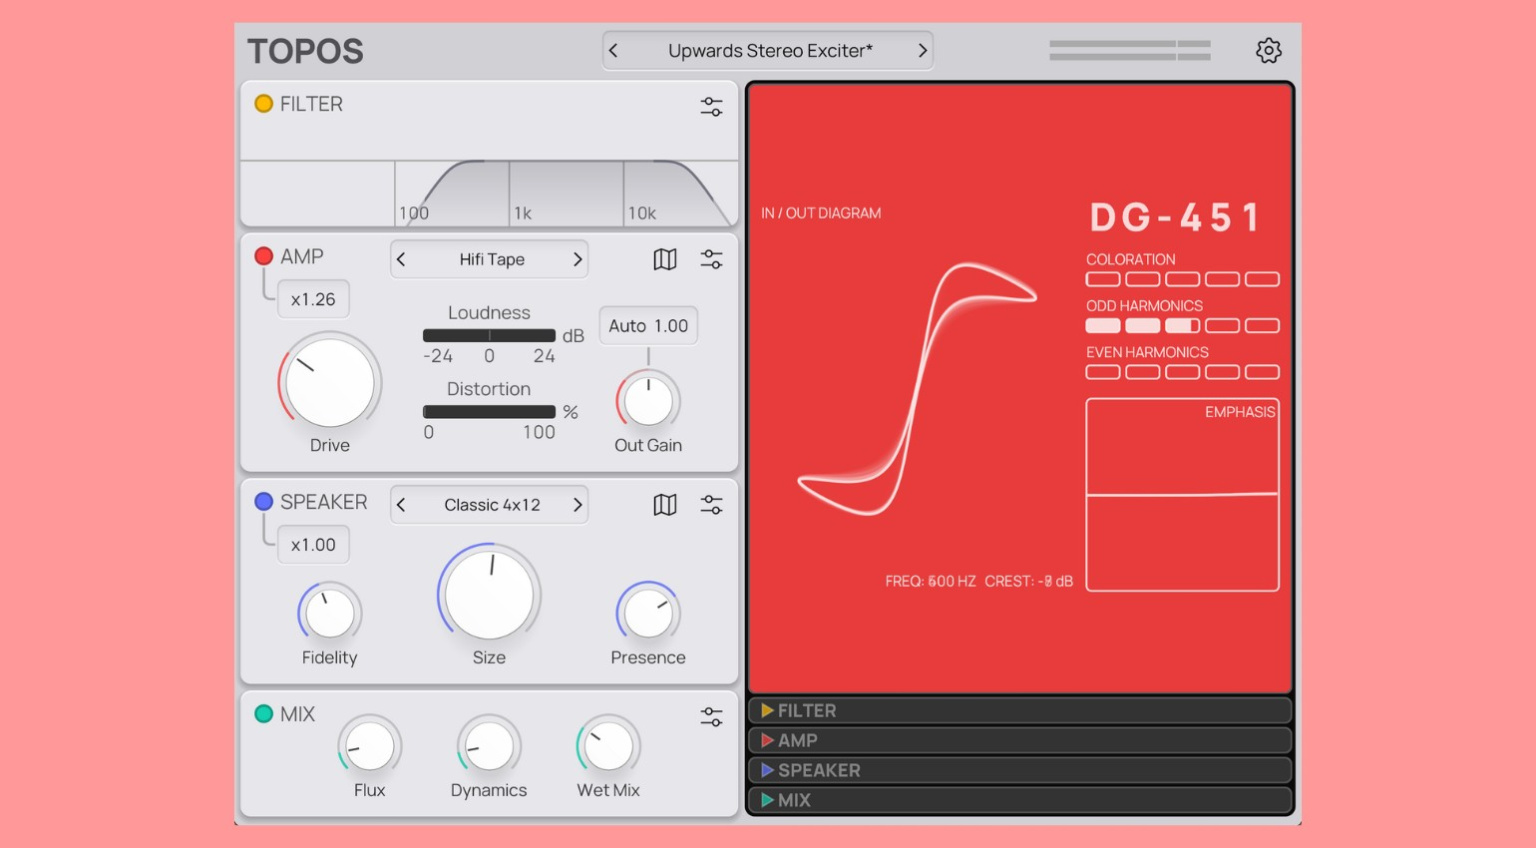
Task: Open the settings gear icon
Action: (1268, 51)
